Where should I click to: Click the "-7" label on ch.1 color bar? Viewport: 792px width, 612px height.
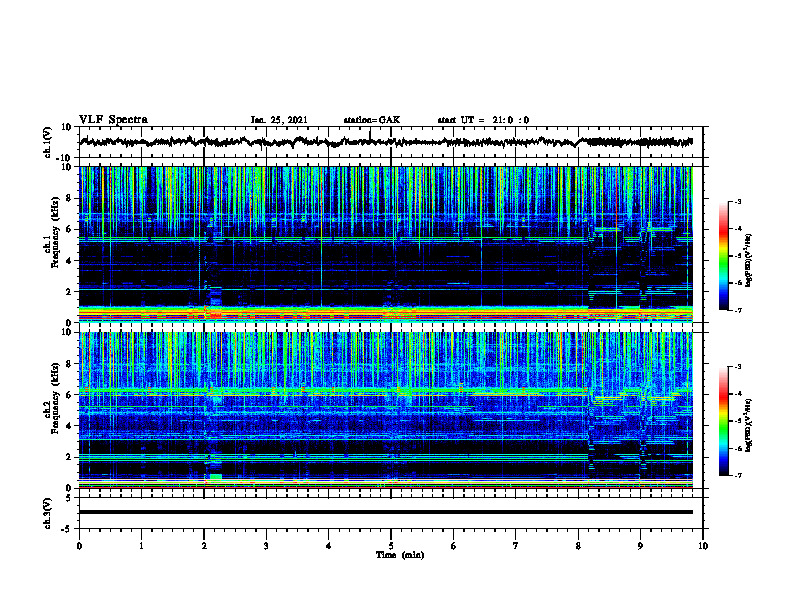[x=738, y=310]
